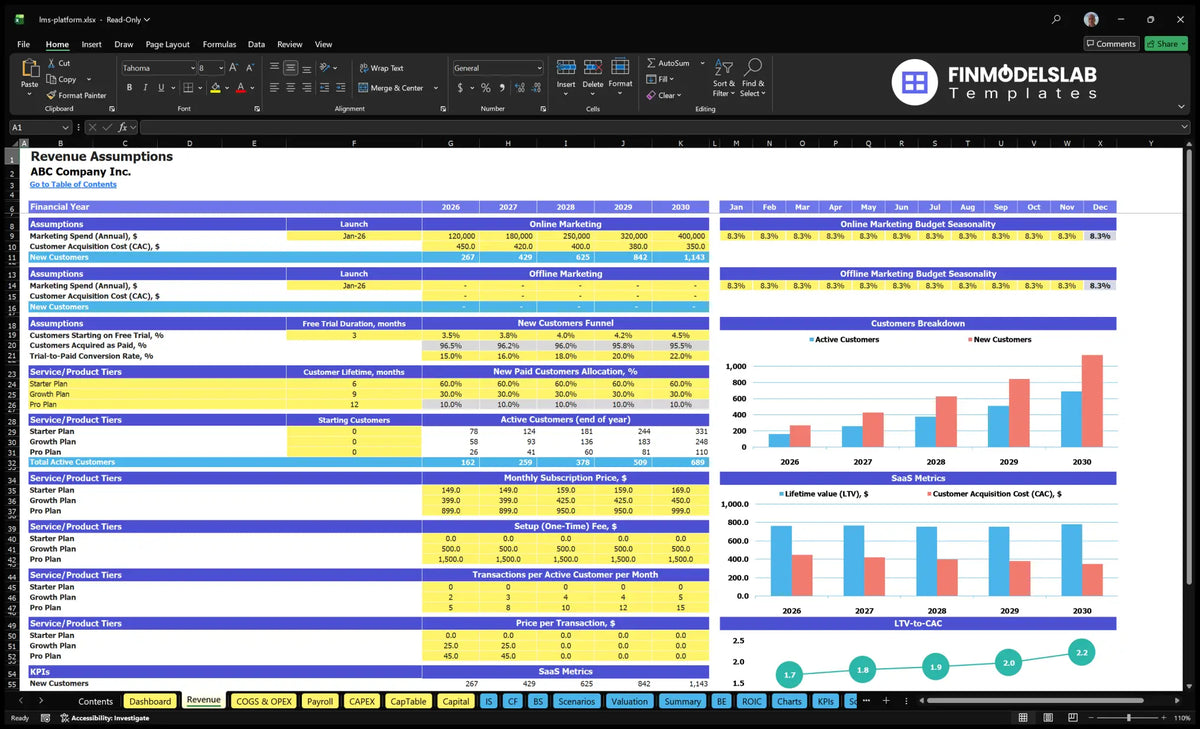Align cell content to bottom
1200x729 pixels.
[307, 68]
